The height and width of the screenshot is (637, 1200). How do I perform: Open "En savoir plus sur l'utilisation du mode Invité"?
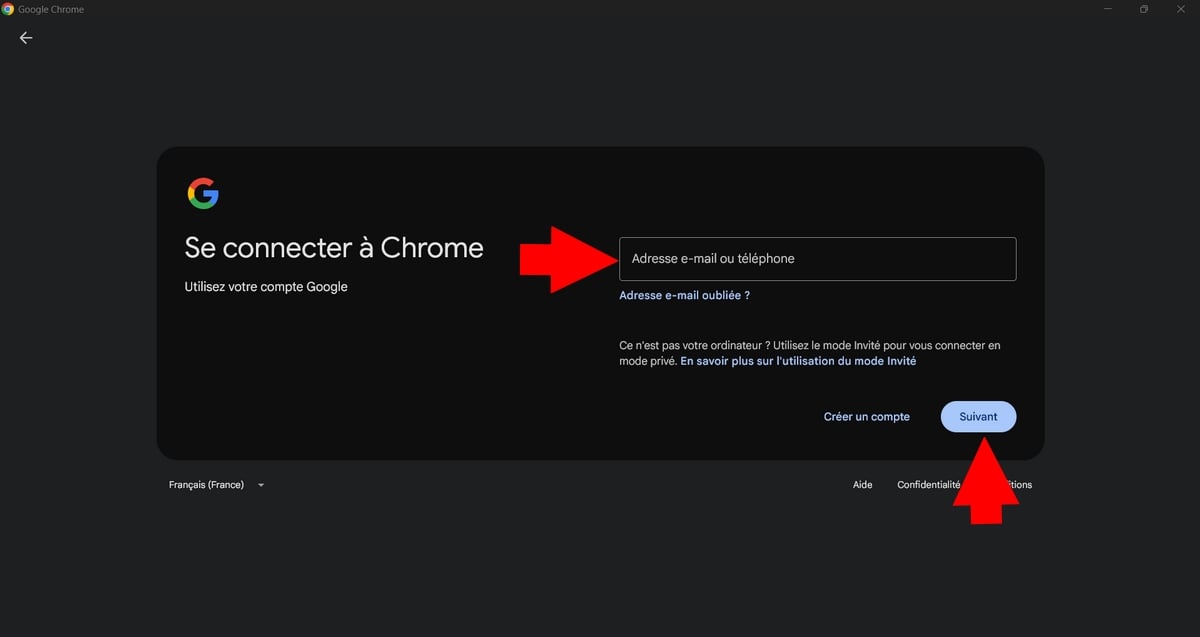[x=798, y=361]
